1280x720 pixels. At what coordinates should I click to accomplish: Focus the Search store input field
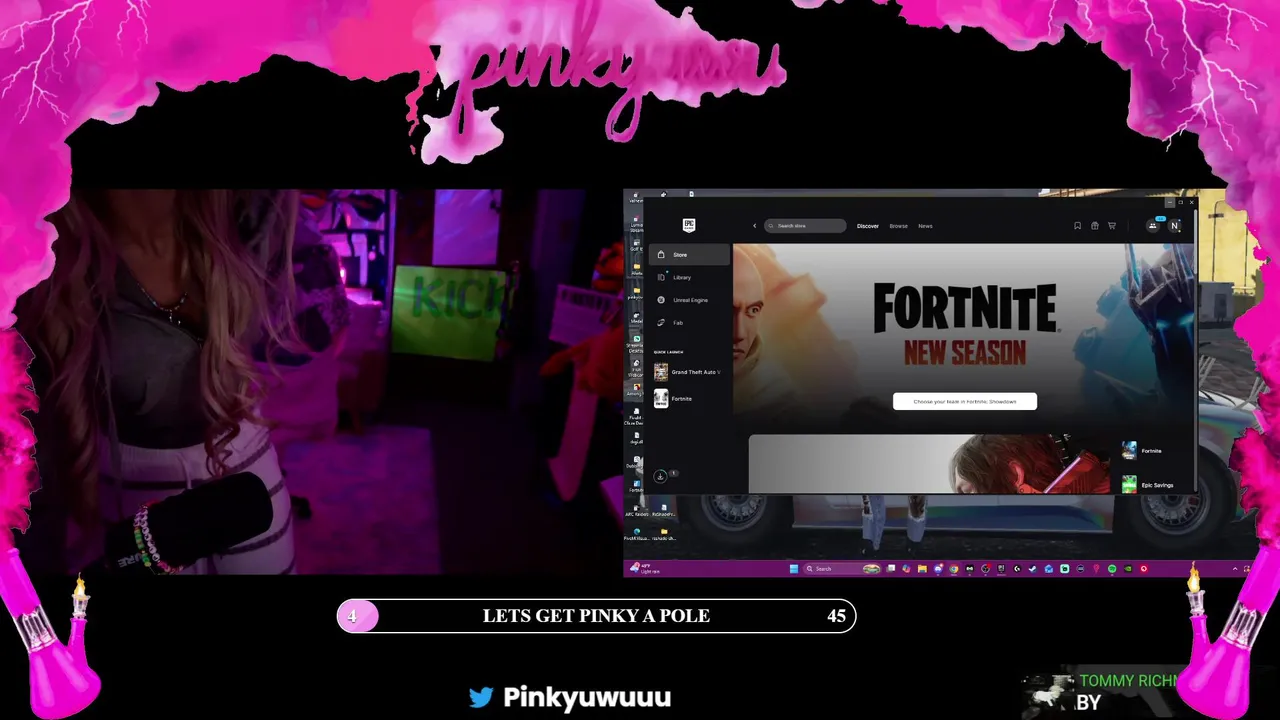click(x=806, y=226)
